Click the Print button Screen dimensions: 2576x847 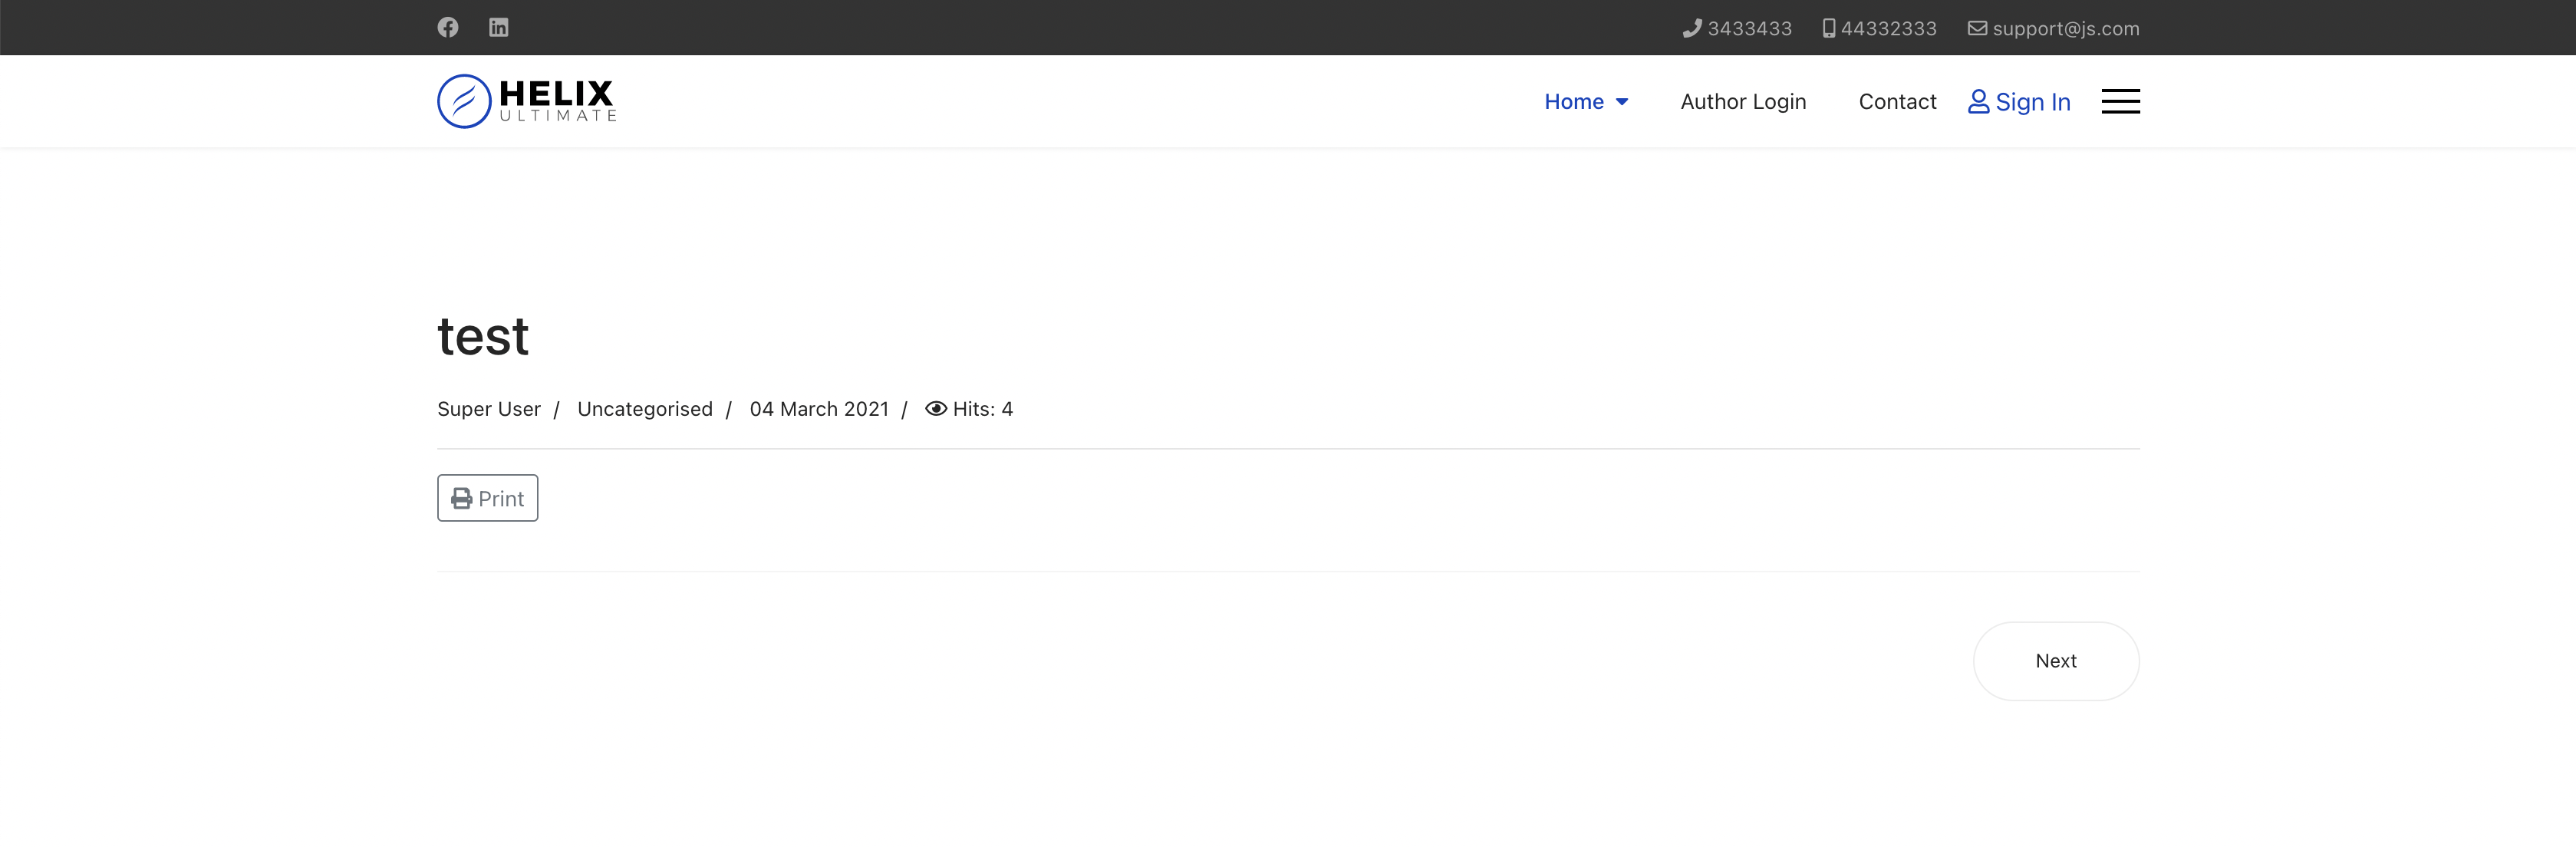click(487, 497)
